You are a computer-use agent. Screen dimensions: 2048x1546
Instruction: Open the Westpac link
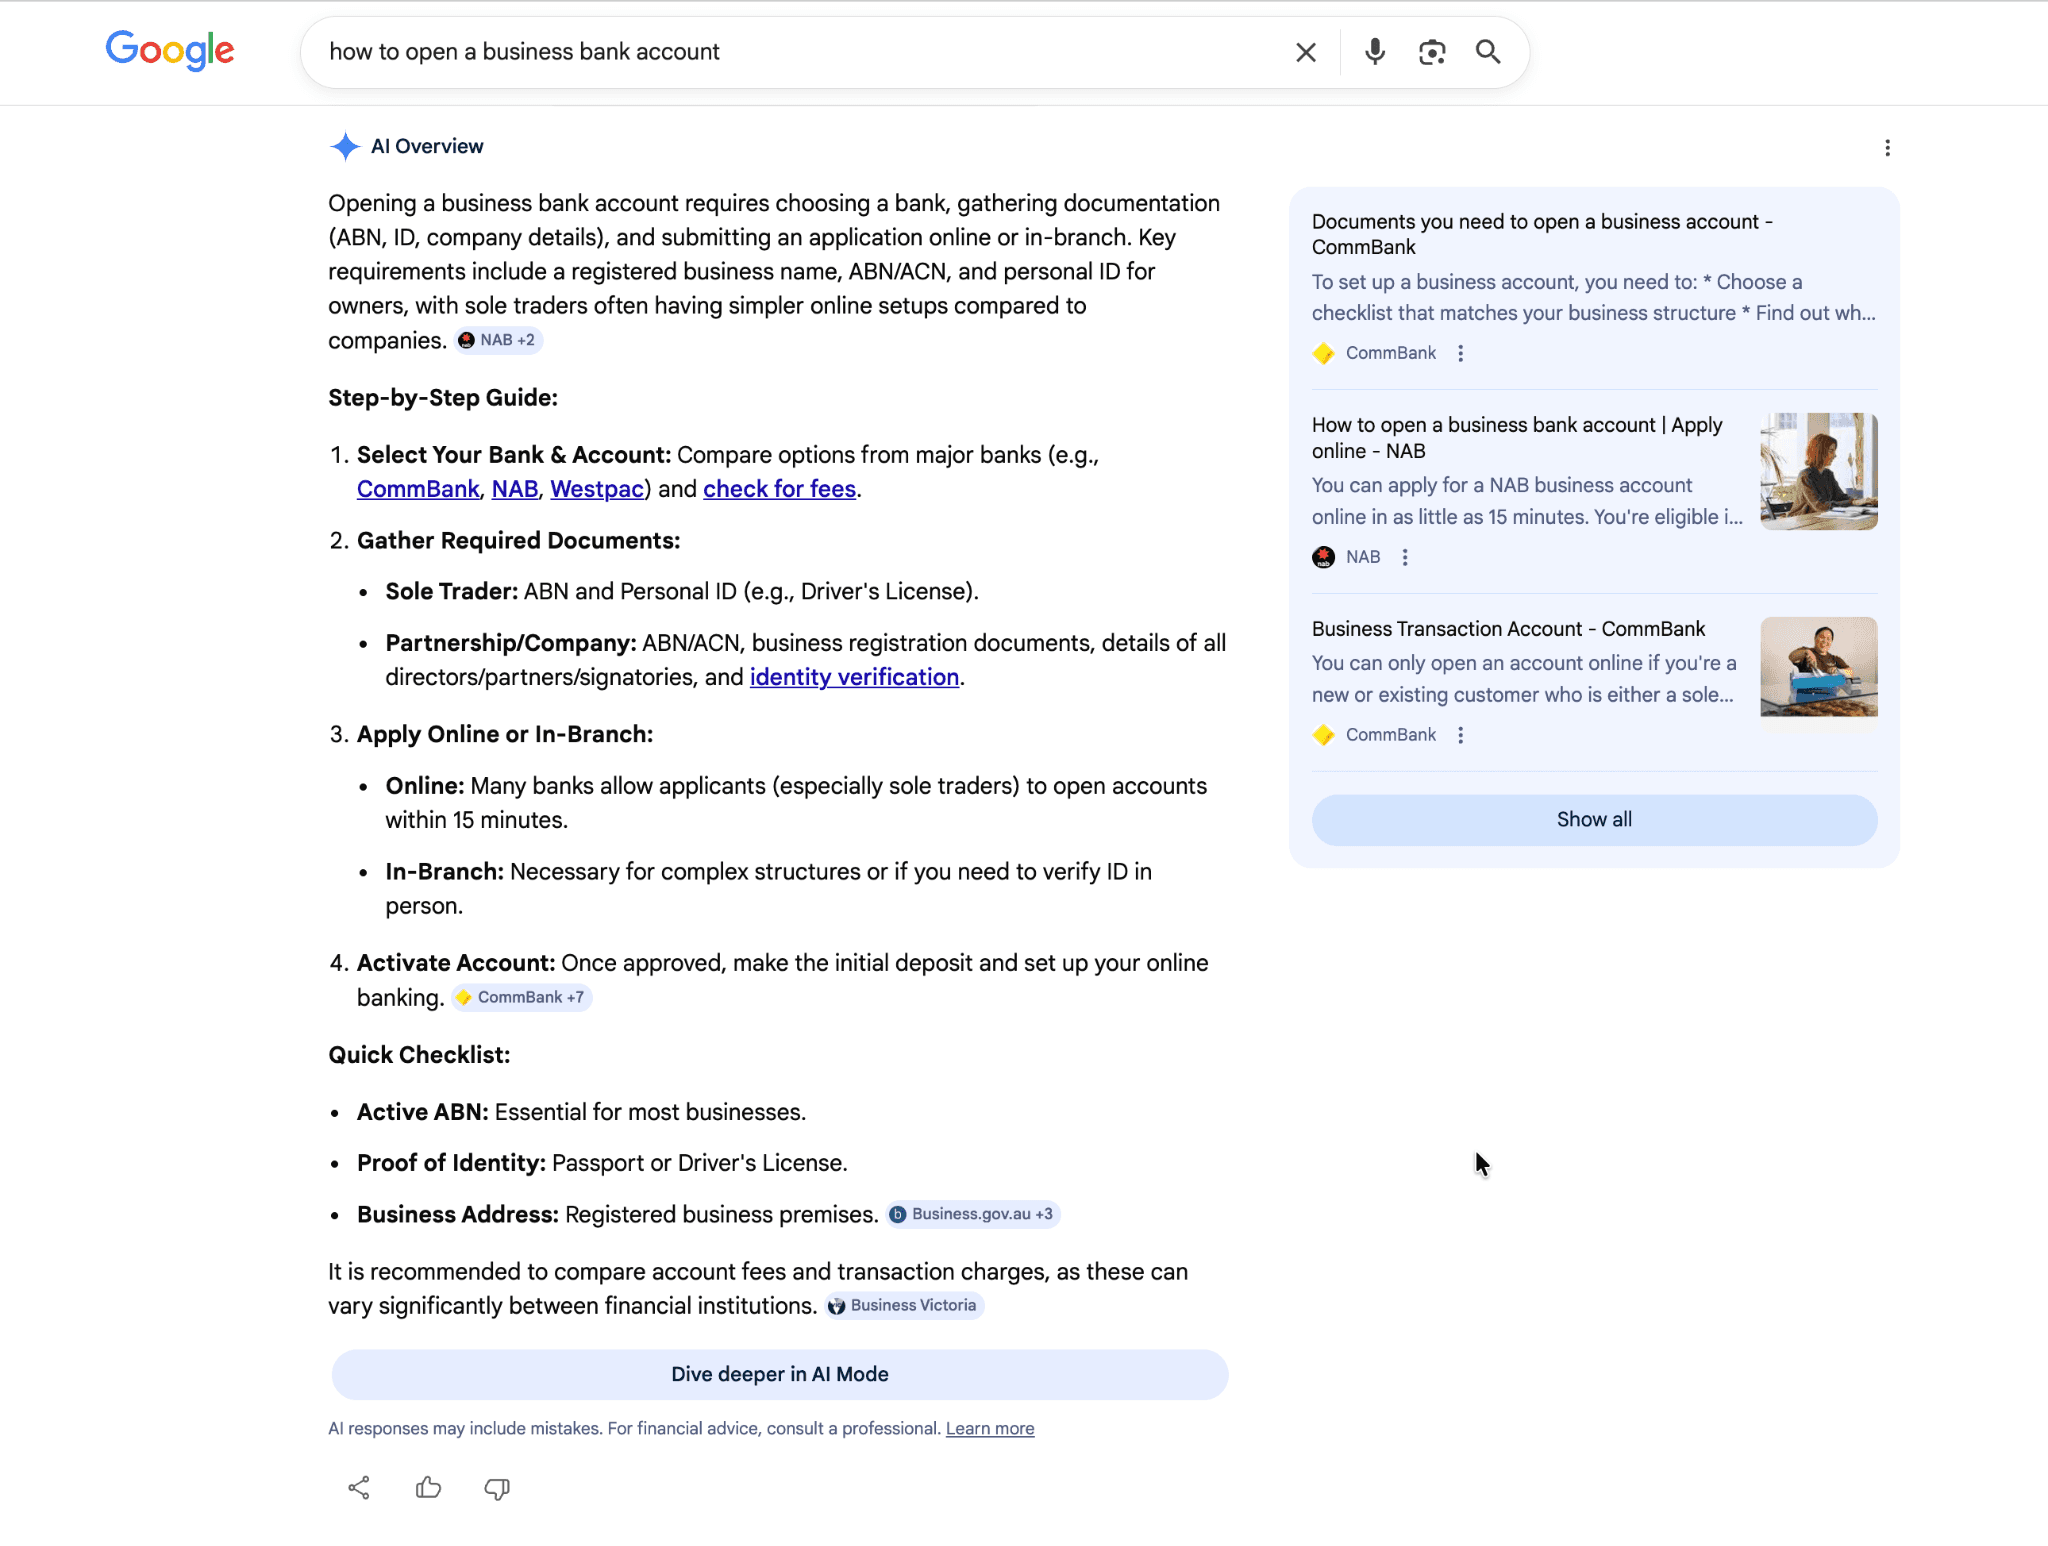click(597, 489)
